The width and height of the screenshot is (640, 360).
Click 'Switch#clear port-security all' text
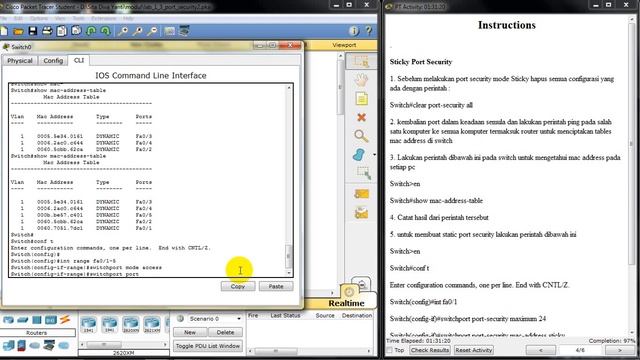click(x=431, y=105)
